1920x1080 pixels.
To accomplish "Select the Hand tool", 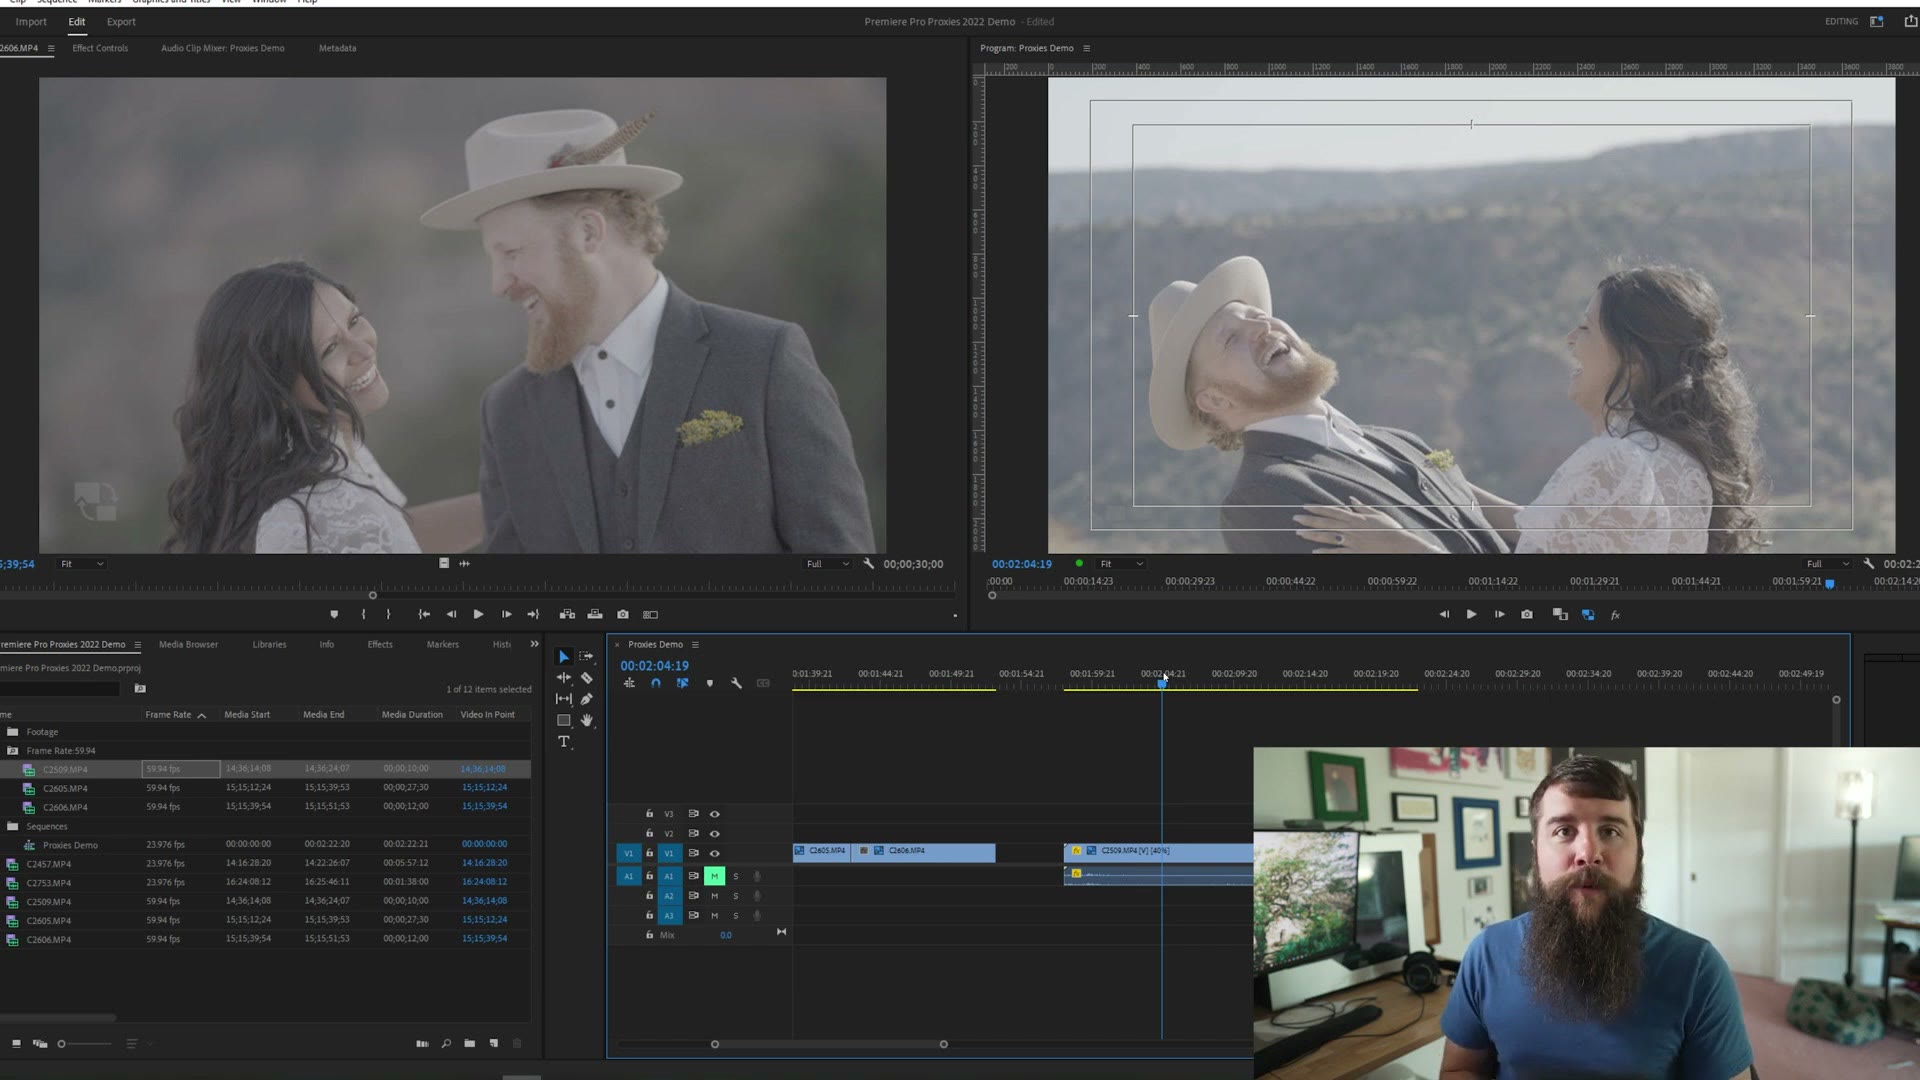I will [x=587, y=720].
